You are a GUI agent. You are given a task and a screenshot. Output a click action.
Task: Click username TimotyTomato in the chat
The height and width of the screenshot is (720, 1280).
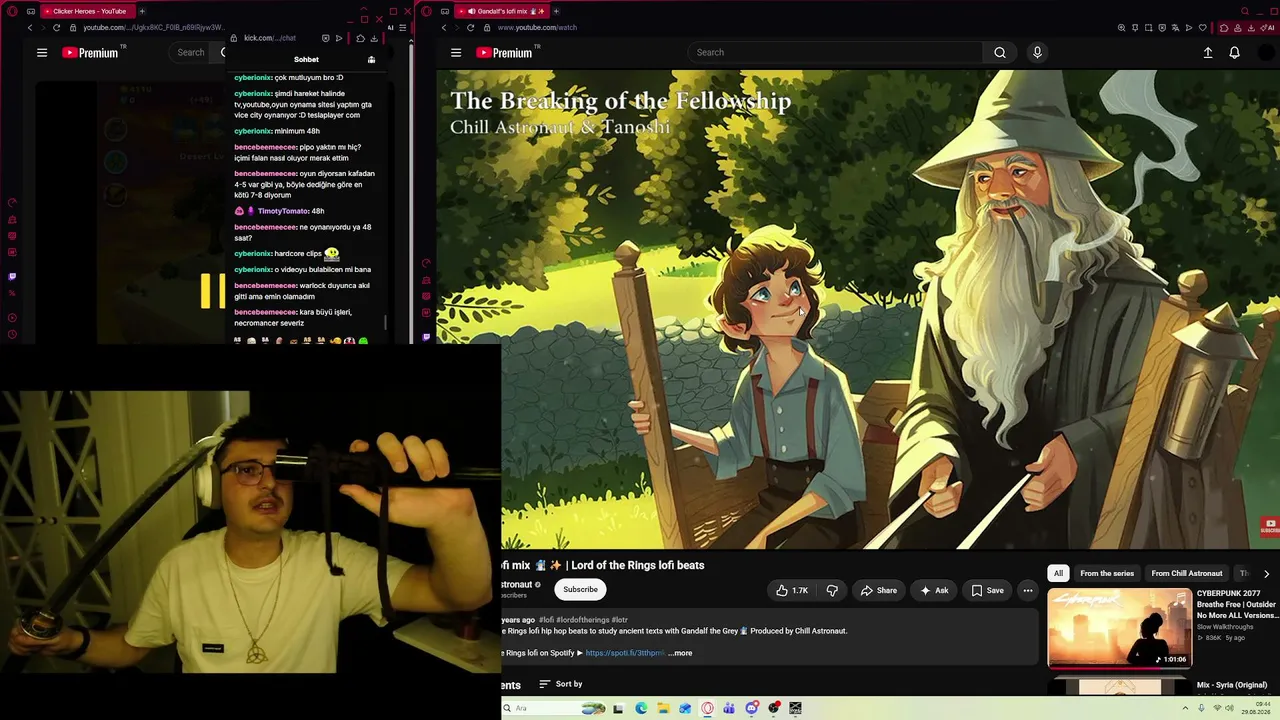[x=283, y=211]
